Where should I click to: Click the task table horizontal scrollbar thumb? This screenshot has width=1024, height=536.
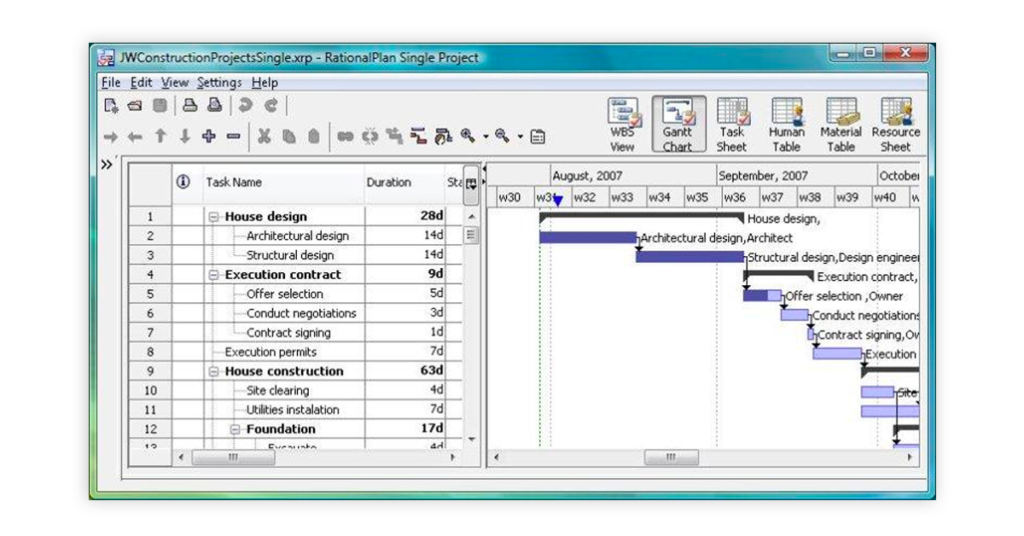click(x=233, y=457)
